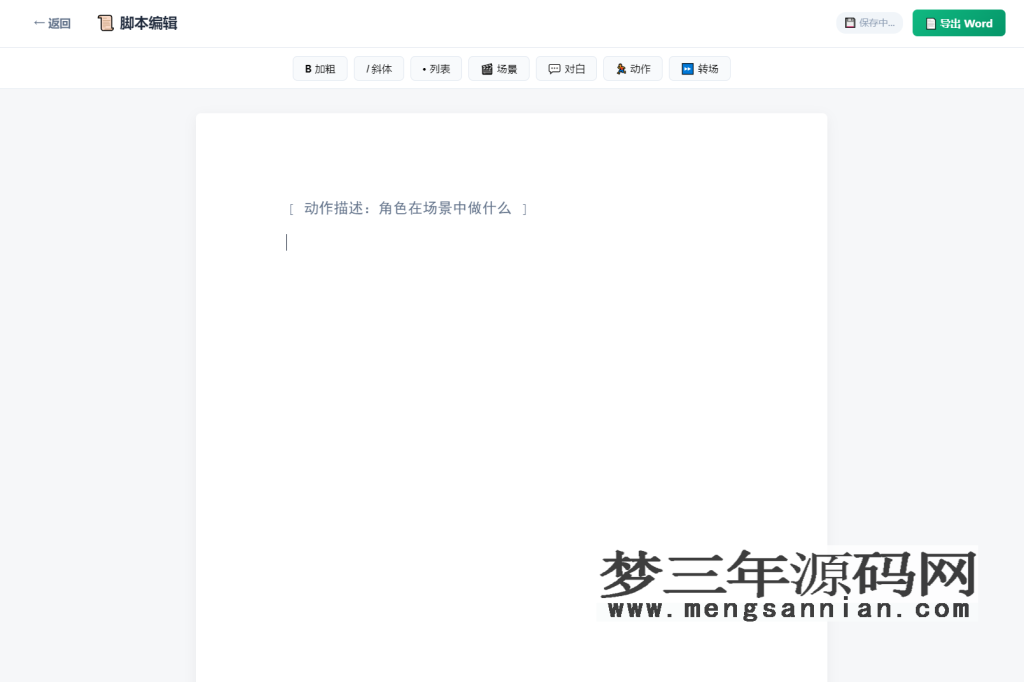Click the 动作描述 placeholder text
The image size is (1024, 682).
408,208
